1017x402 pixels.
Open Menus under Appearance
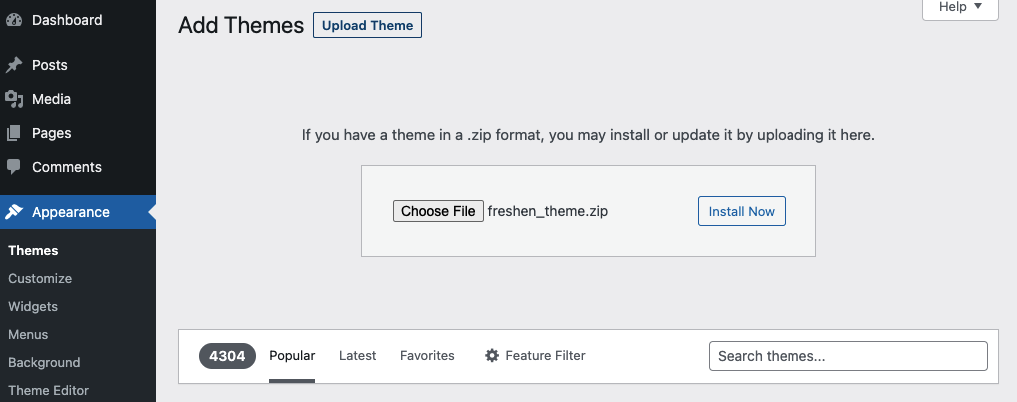(x=28, y=335)
